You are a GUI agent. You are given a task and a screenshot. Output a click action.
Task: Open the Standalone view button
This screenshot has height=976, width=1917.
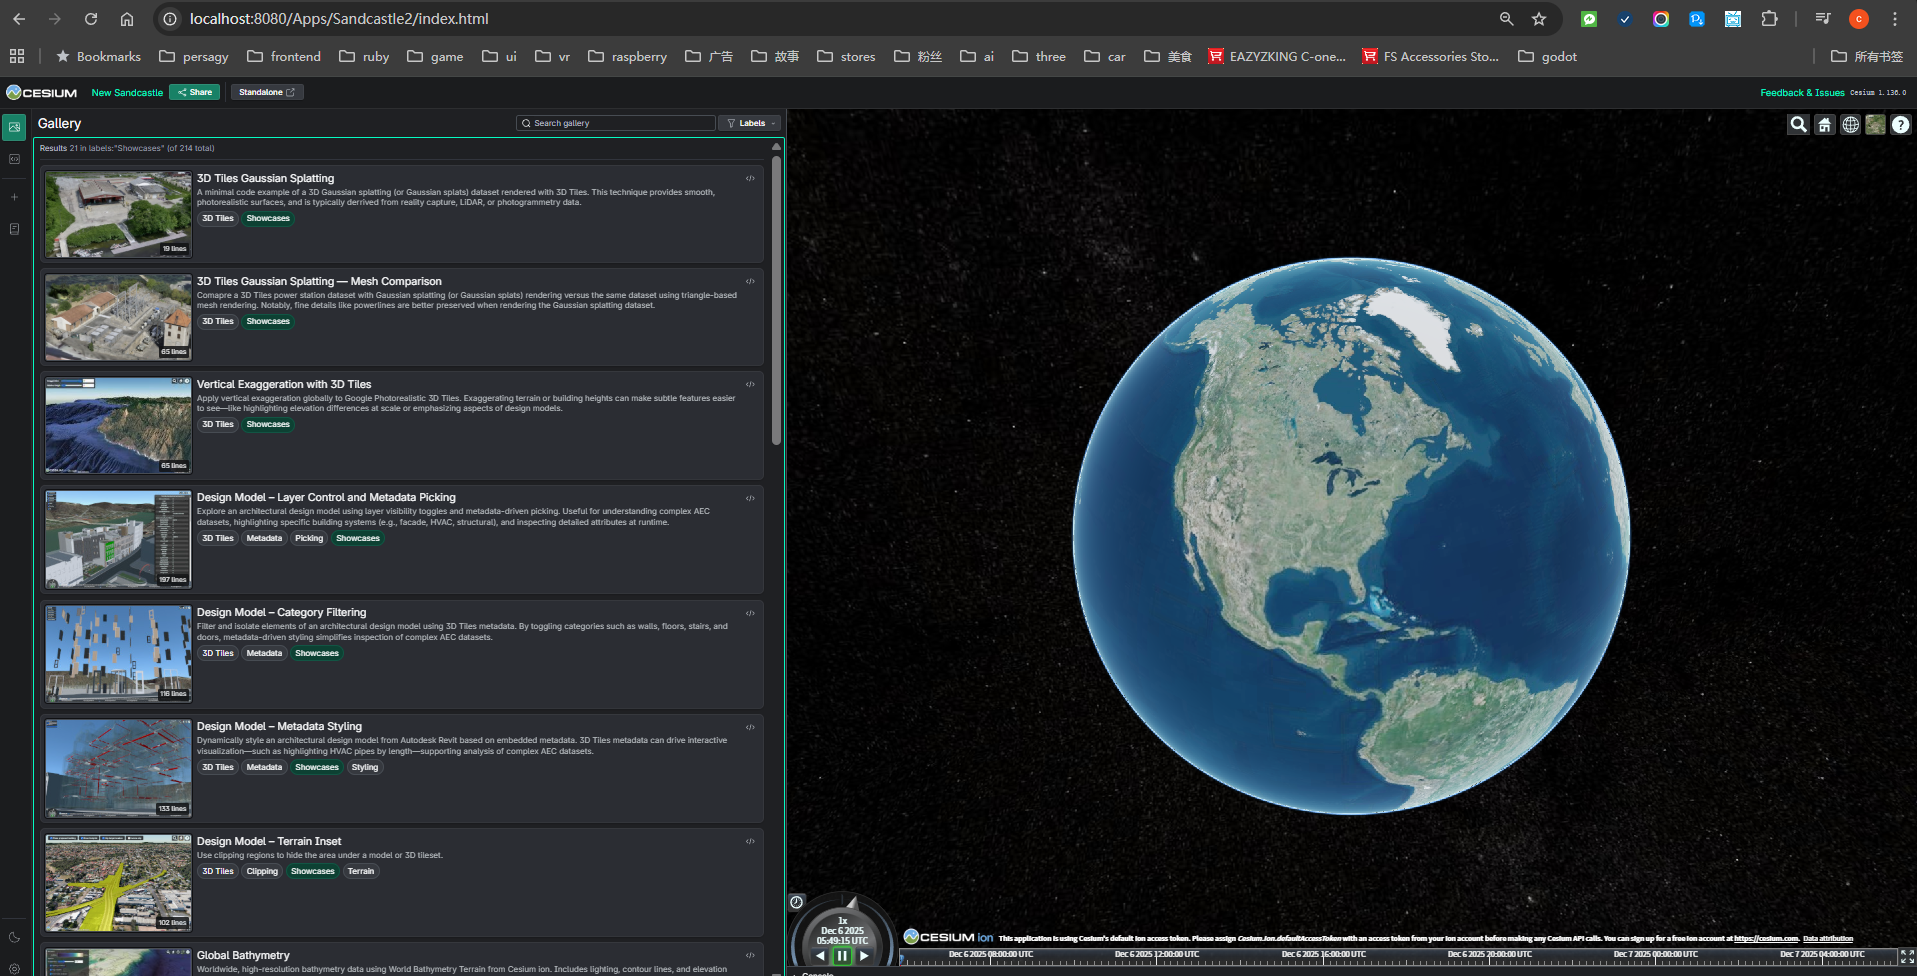tap(267, 92)
